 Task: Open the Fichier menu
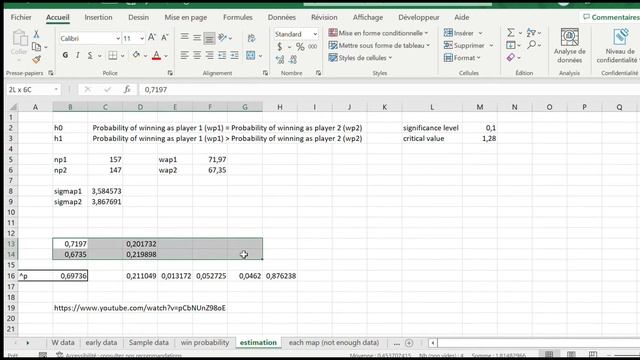pyautogui.click(x=21, y=17)
